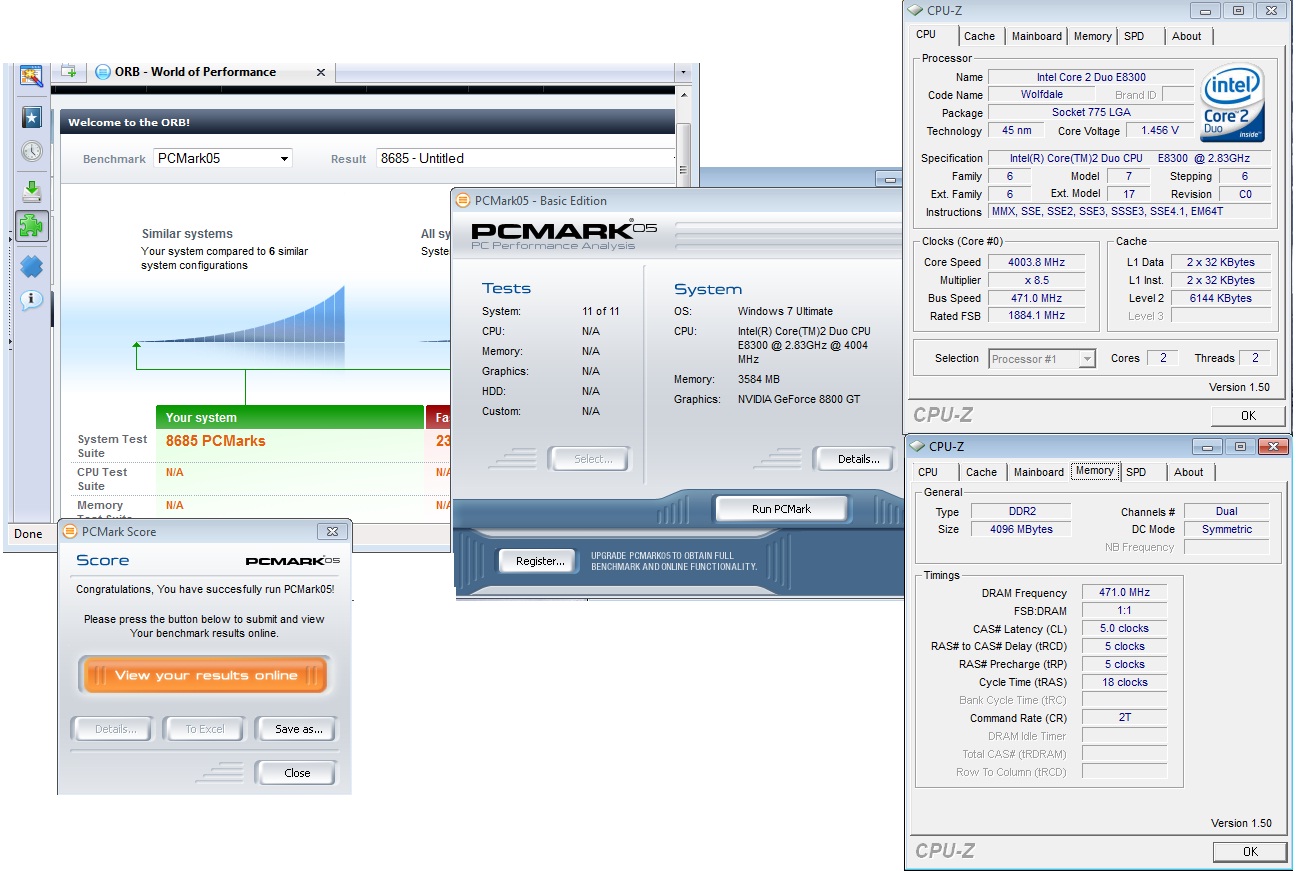Open the info speech-bubble sidebar panel
The width and height of the screenshot is (1296, 871).
point(31,299)
